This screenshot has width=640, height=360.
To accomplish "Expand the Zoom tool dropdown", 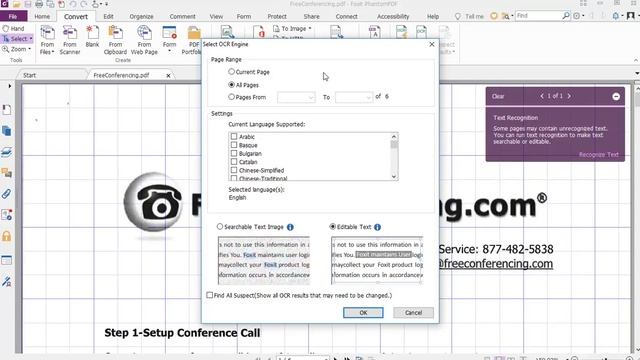I will point(29,49).
